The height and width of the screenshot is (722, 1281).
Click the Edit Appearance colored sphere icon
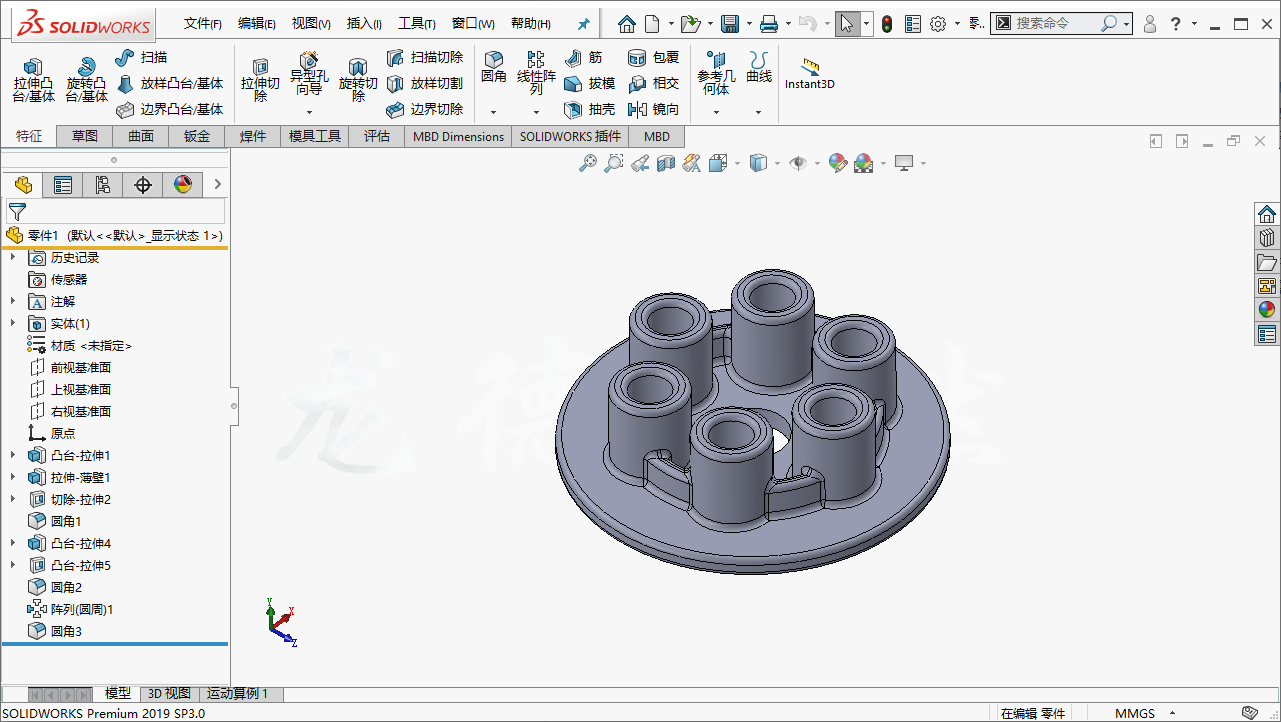click(x=837, y=163)
